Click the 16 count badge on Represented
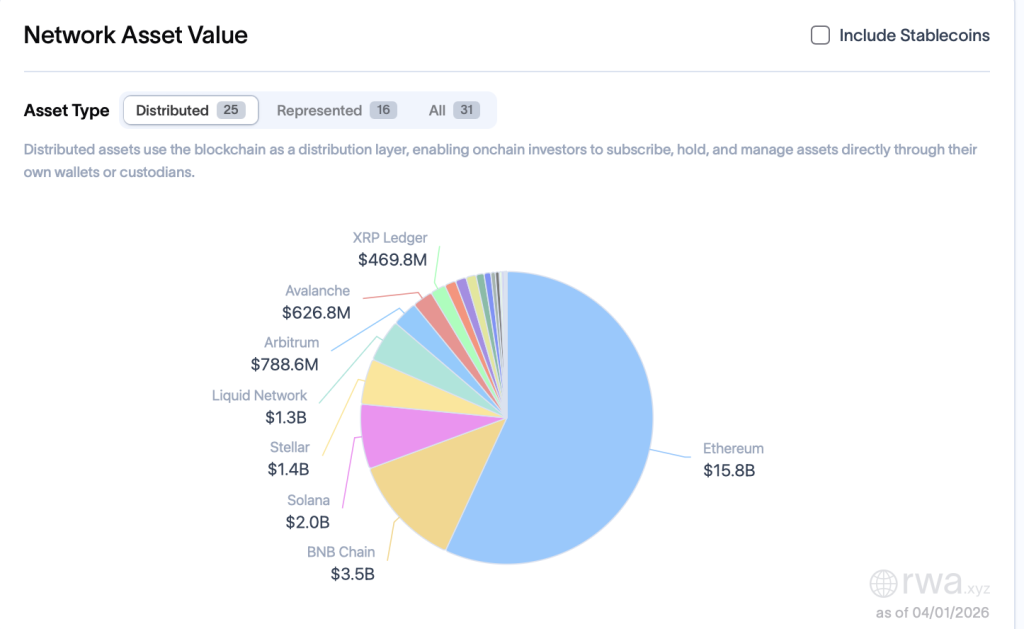The image size is (1024, 629). [x=383, y=110]
